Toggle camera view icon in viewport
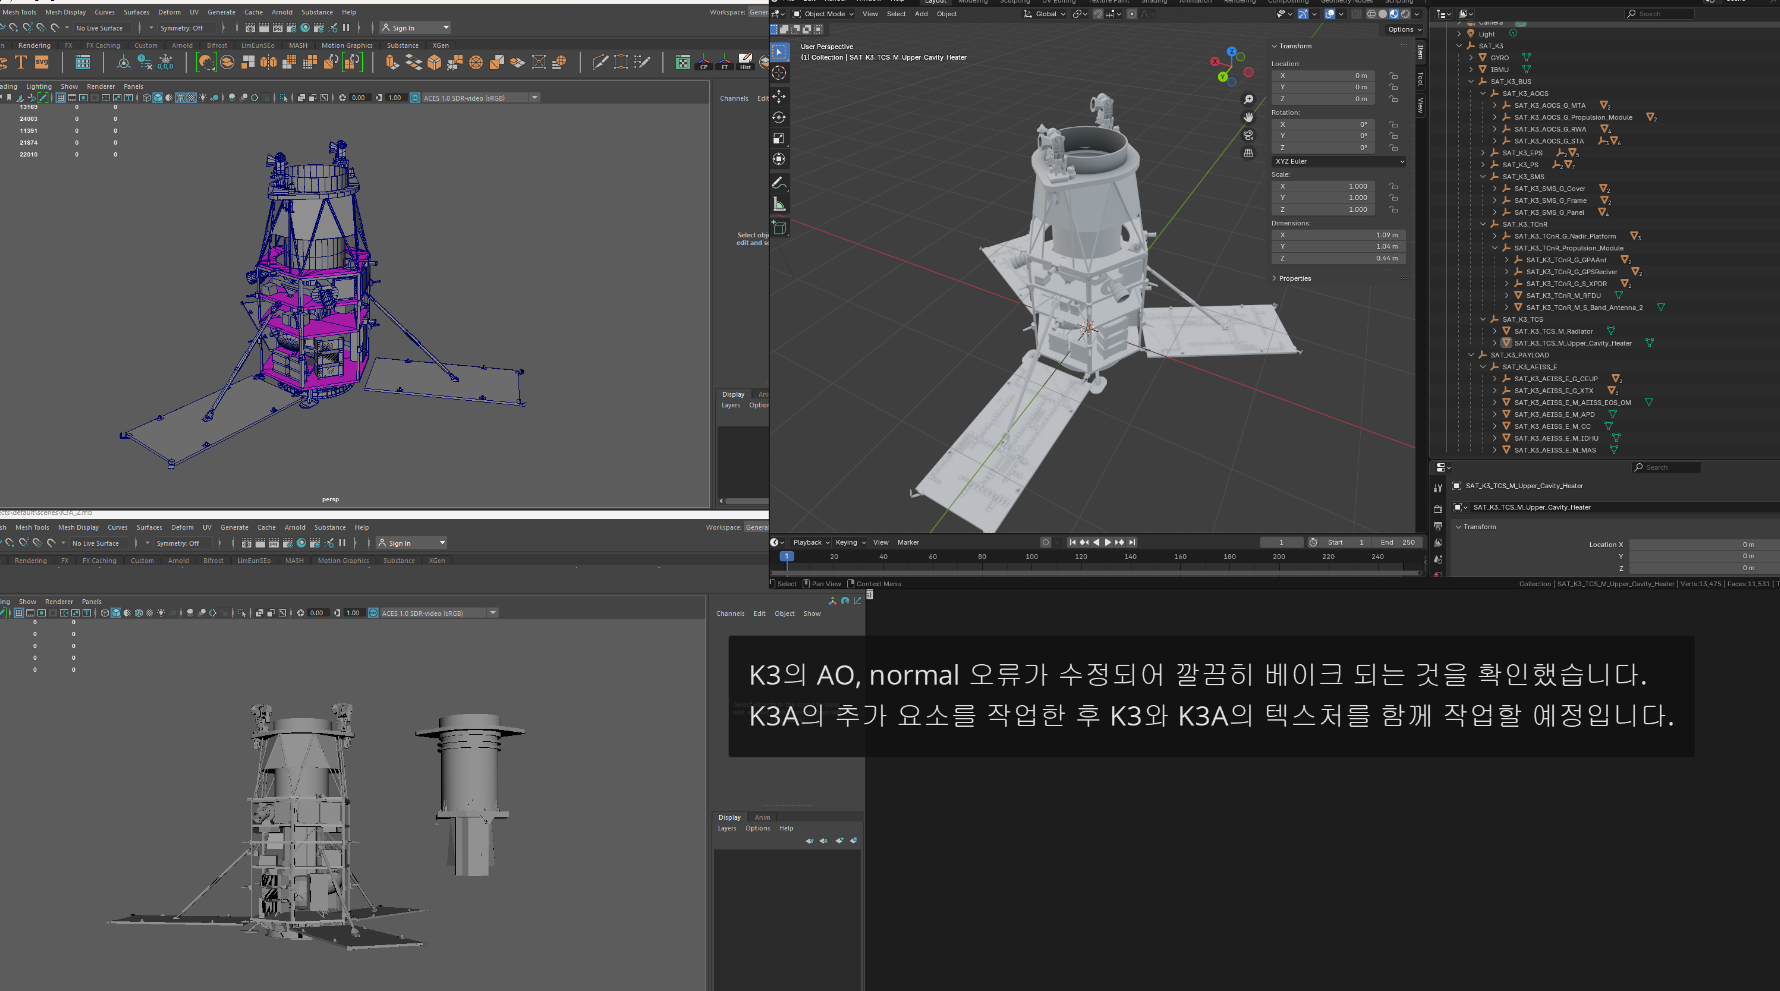Image resolution: width=1780 pixels, height=991 pixels. click(x=1248, y=135)
